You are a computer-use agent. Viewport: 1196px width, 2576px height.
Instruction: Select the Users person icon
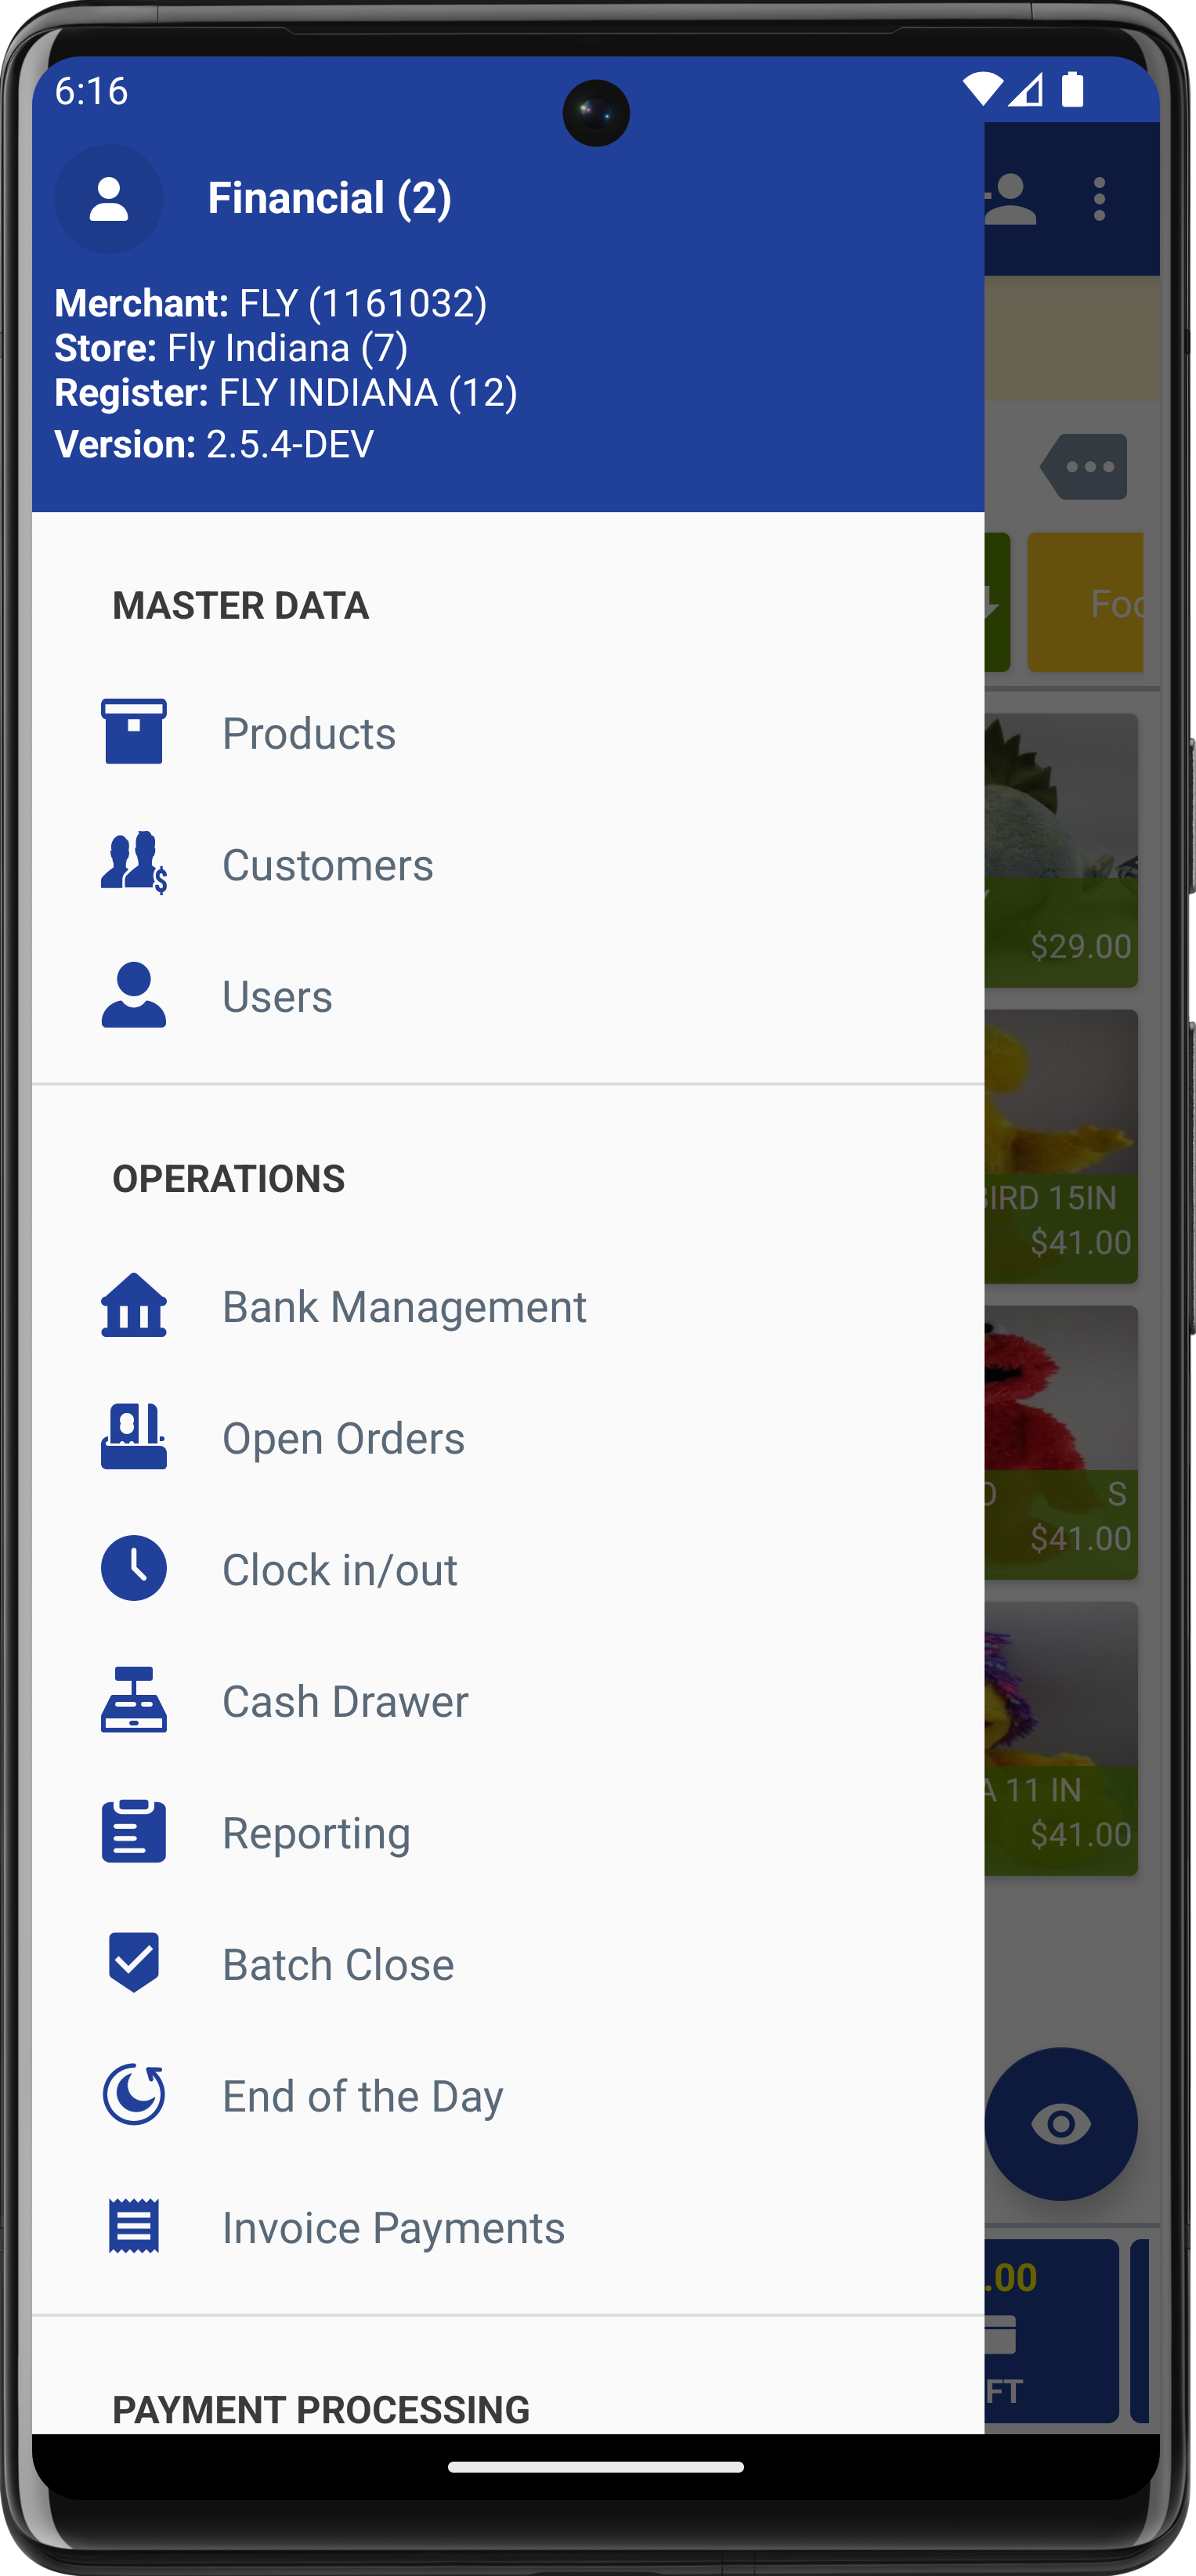pos(134,995)
